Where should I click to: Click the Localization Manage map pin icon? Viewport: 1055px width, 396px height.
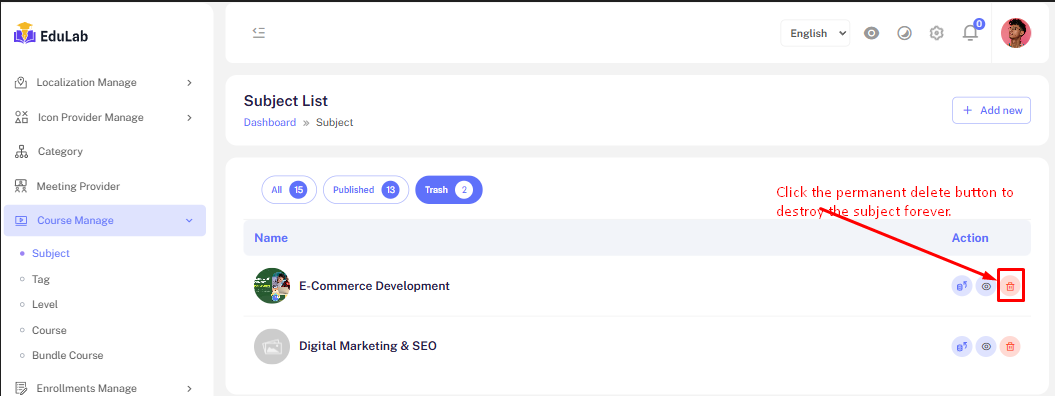tap(22, 83)
